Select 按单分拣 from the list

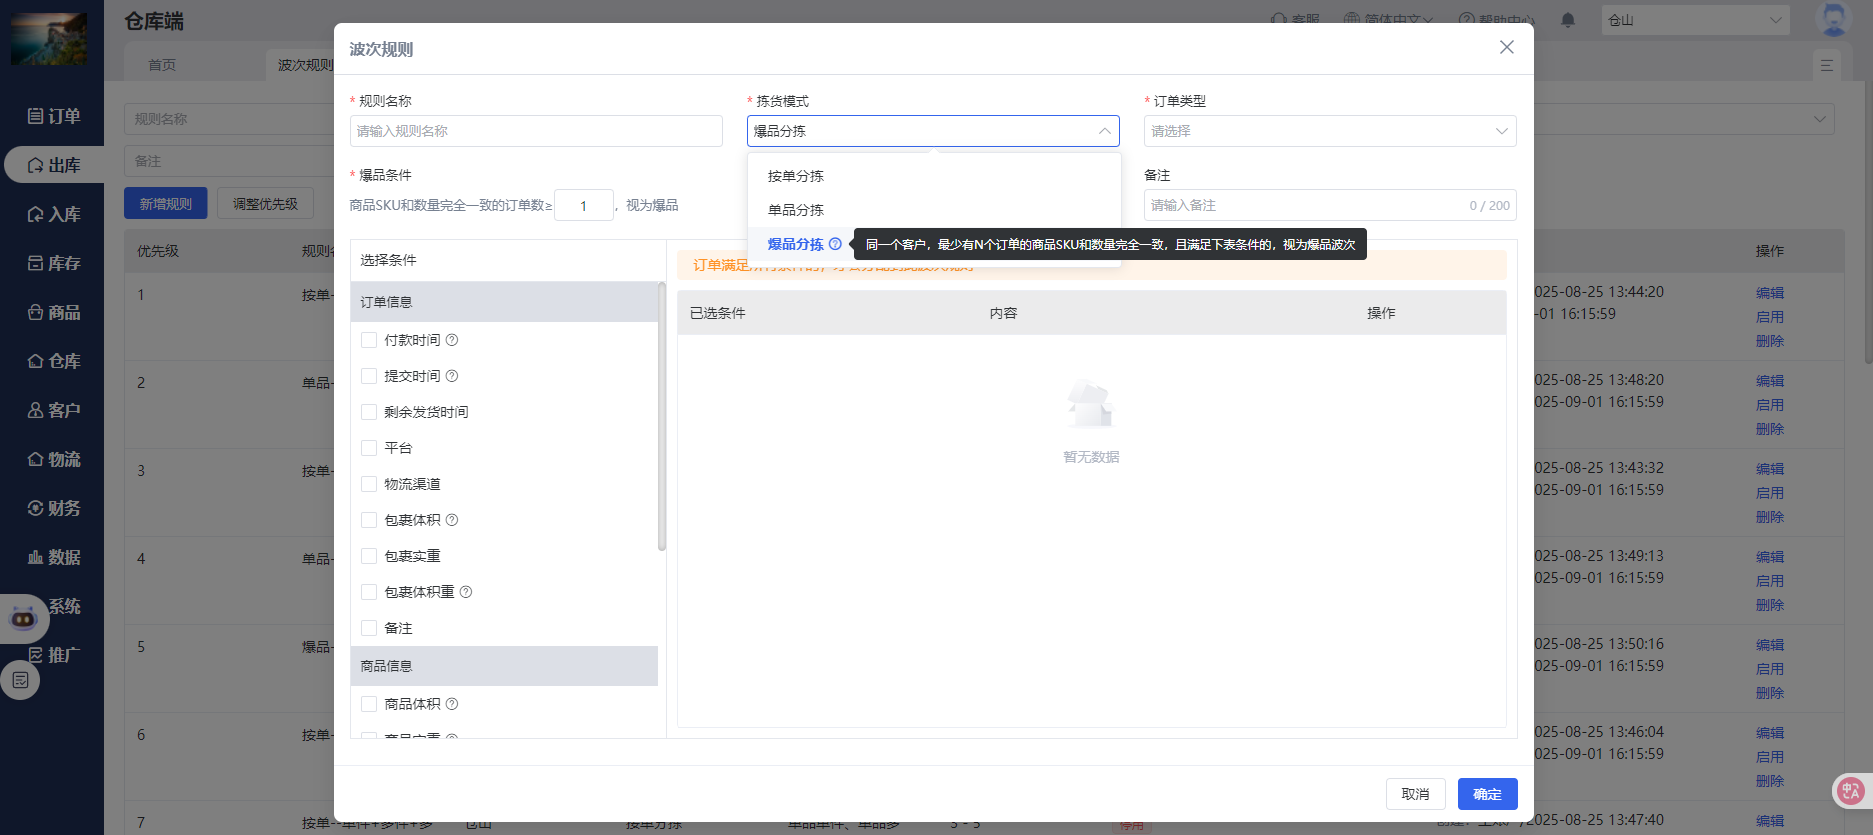tap(796, 176)
